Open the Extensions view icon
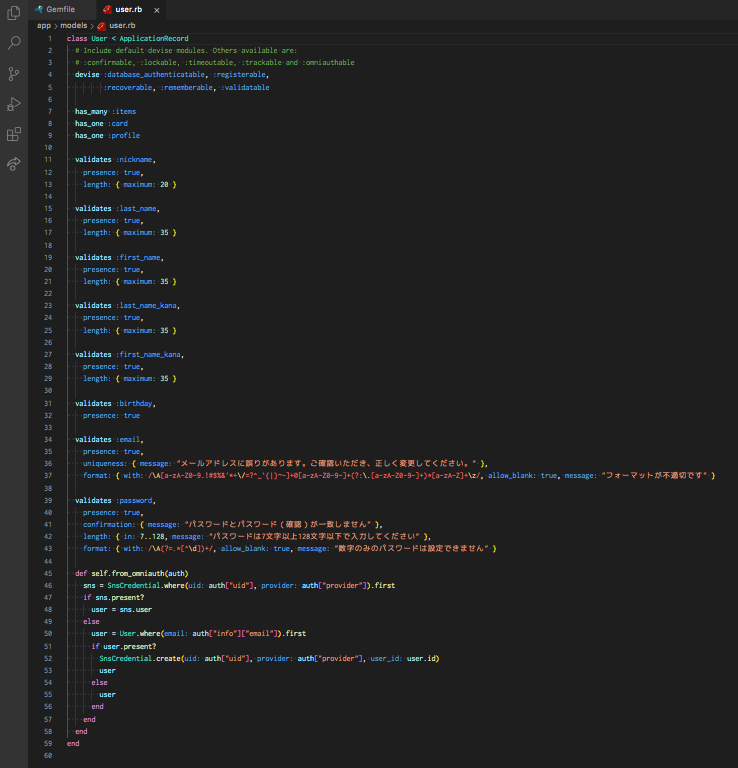 [x=14, y=134]
